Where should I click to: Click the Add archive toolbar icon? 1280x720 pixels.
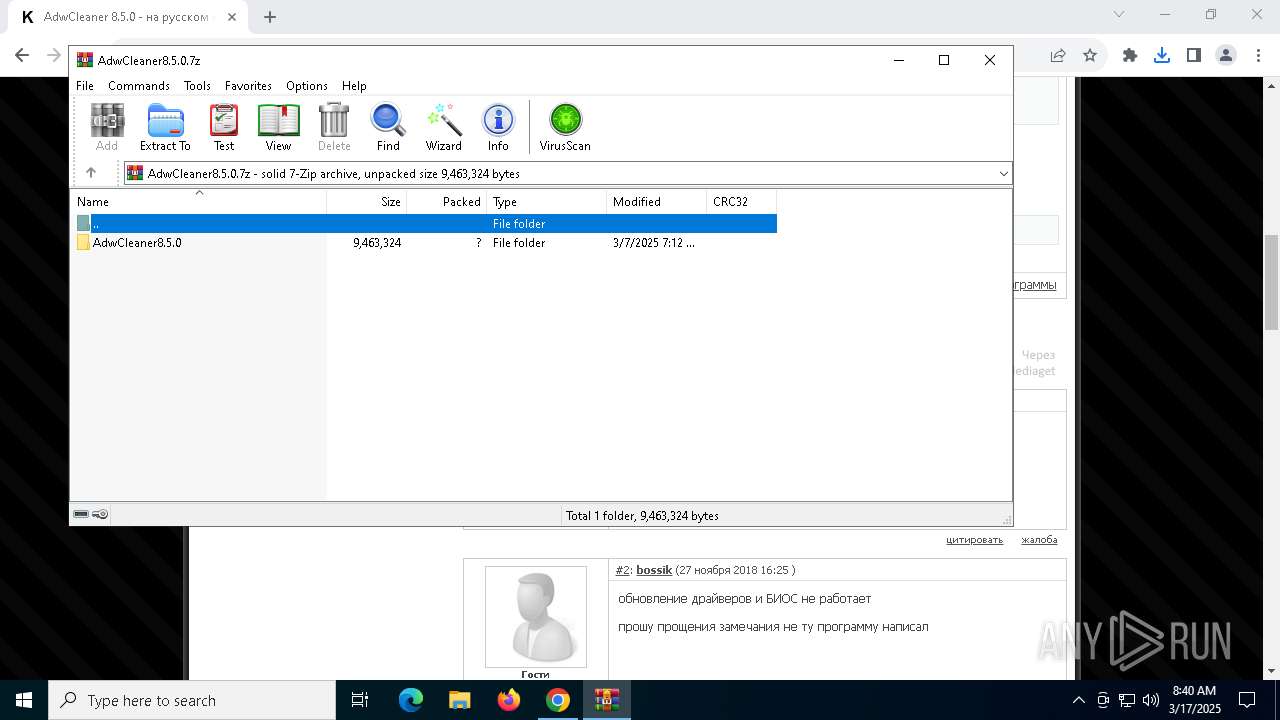[x=107, y=127]
